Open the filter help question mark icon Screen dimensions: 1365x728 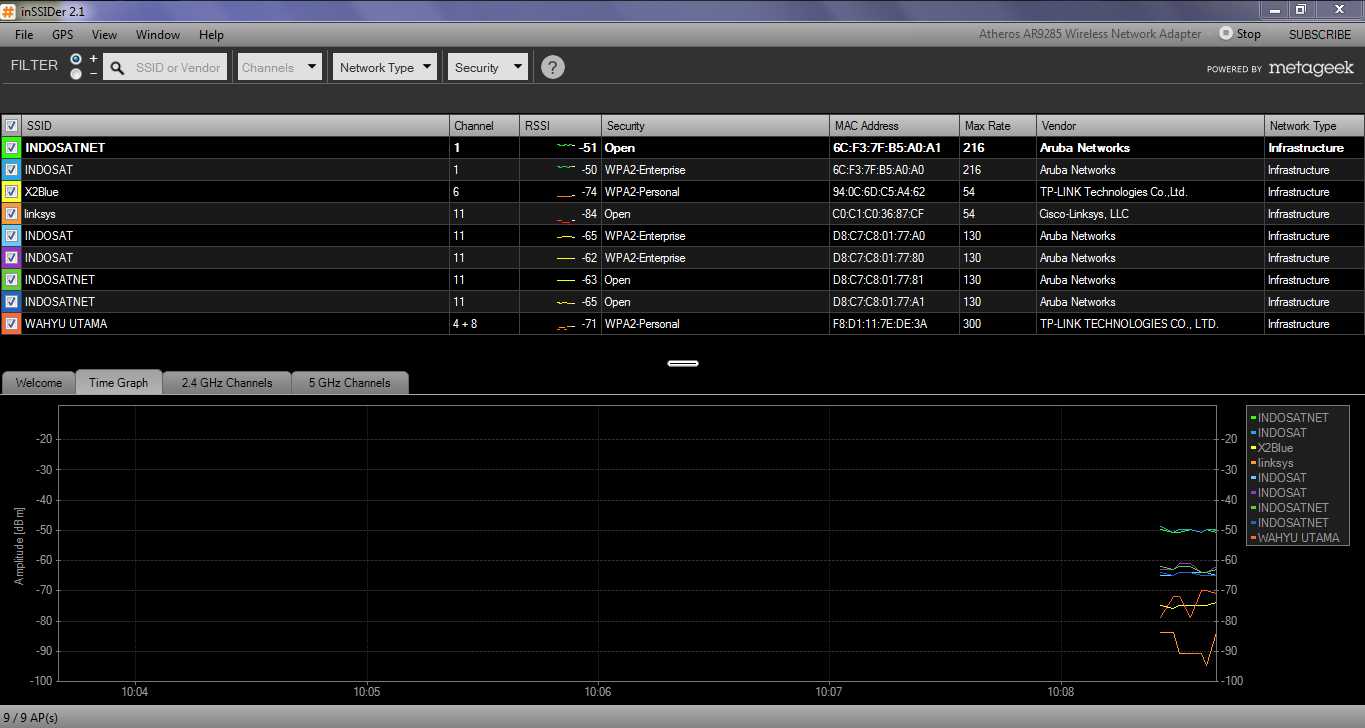pyautogui.click(x=552, y=67)
